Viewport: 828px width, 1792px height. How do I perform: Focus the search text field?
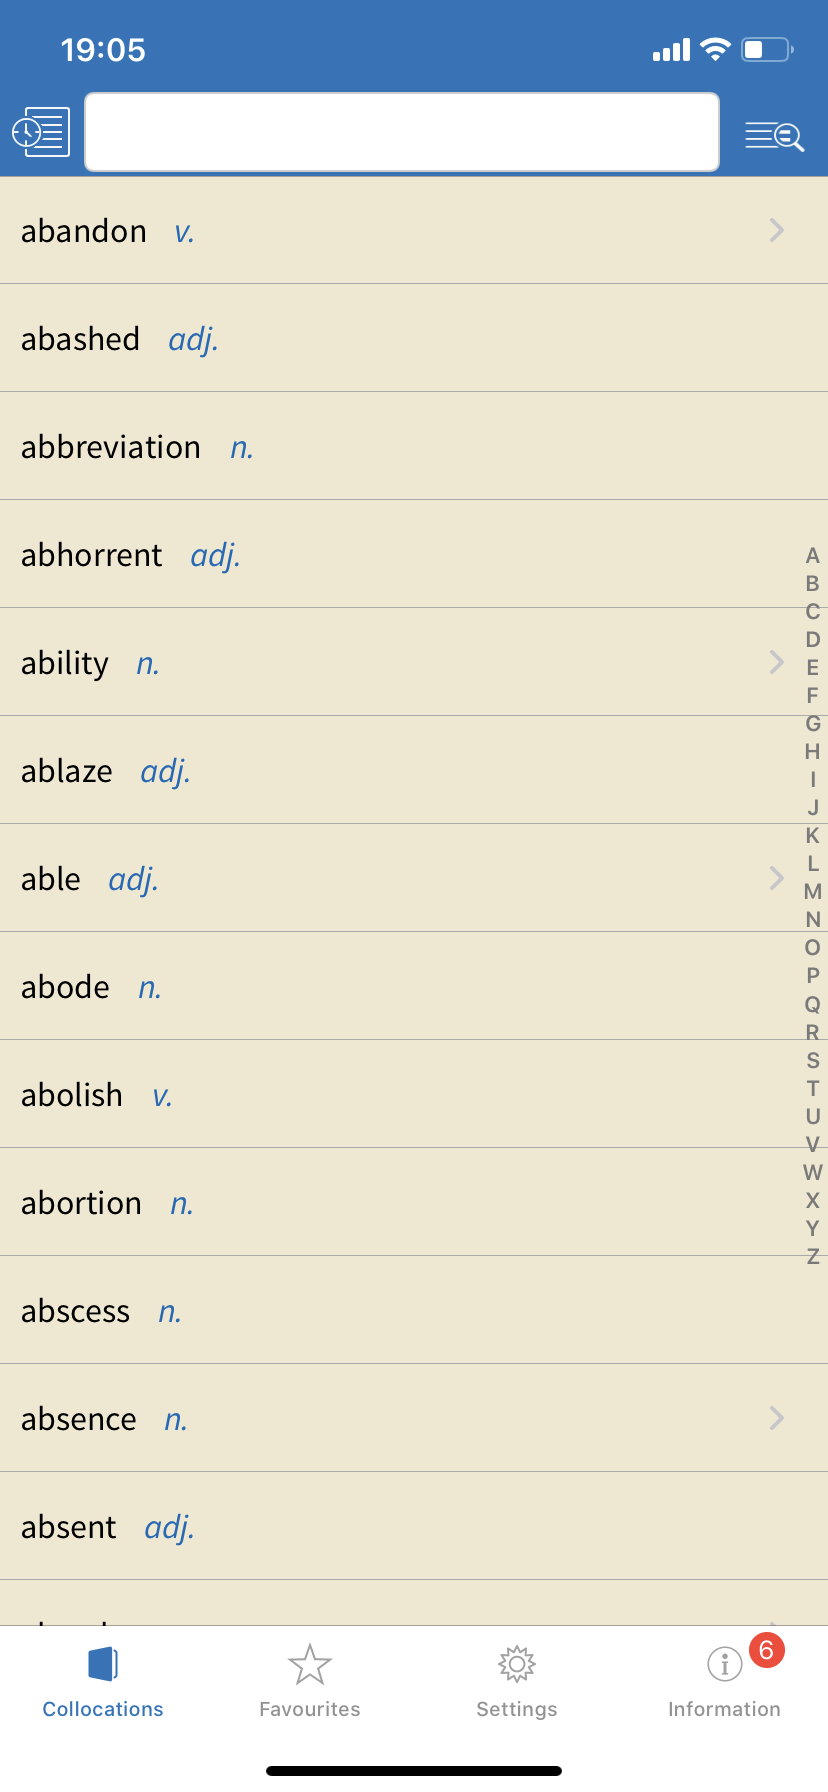(402, 132)
